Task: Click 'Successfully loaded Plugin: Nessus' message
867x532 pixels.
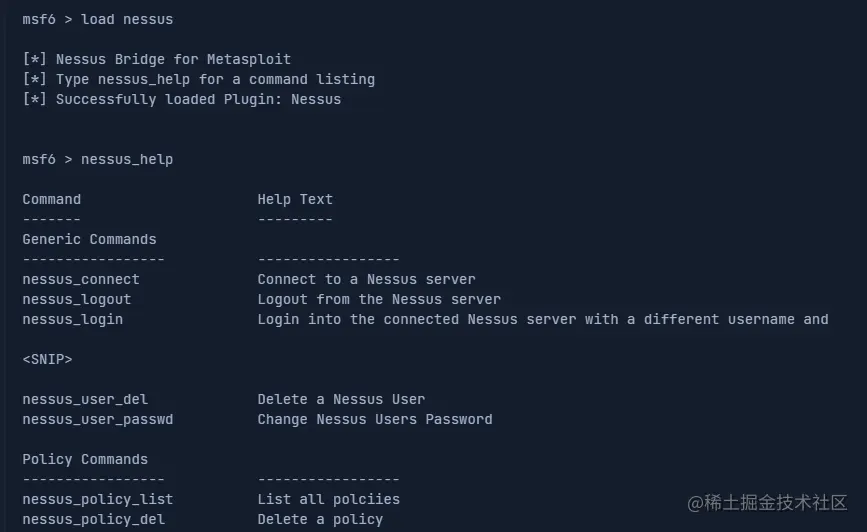Action: pos(198,99)
